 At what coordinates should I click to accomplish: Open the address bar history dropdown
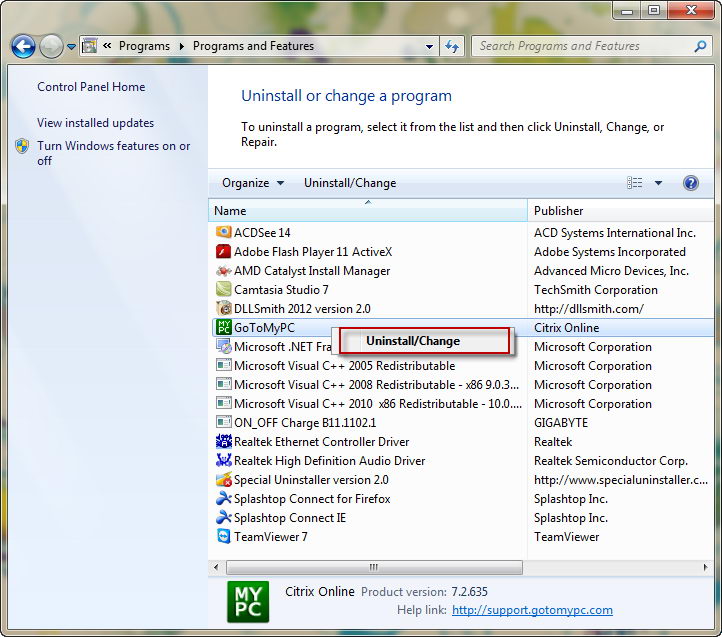coord(429,47)
